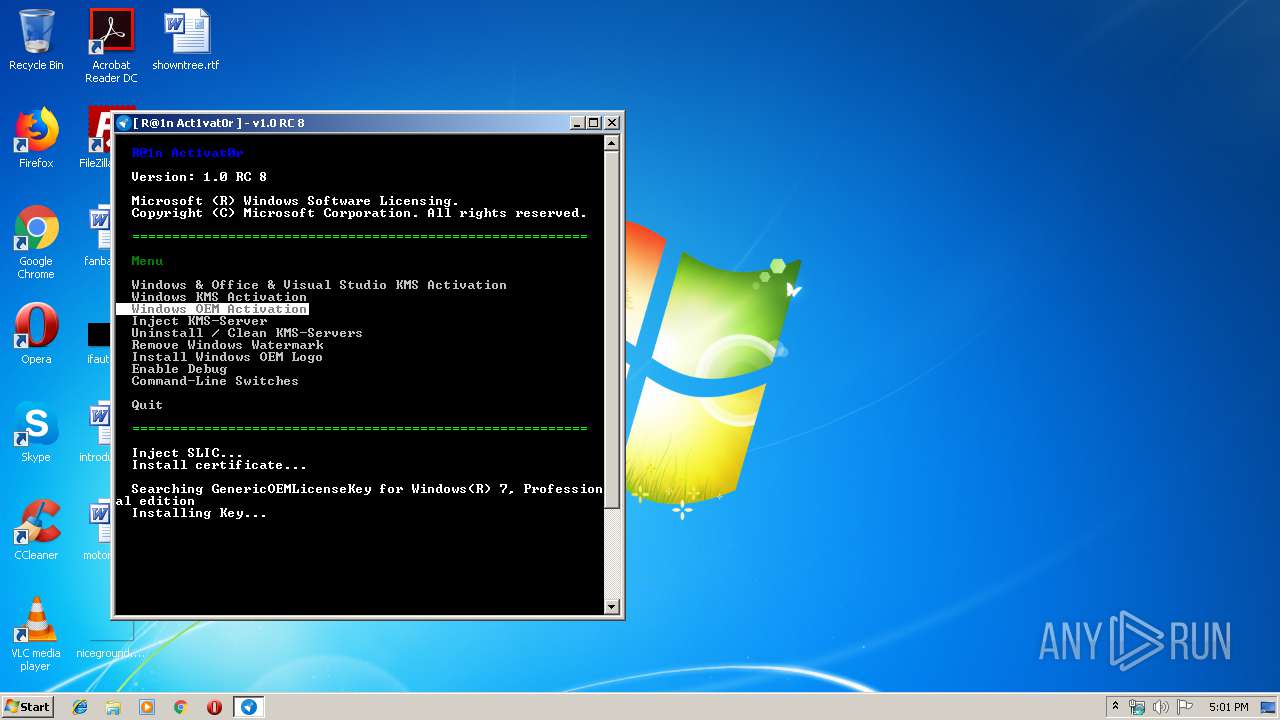The image size is (1280, 720).
Task: Minimize the R@1n Activator window
Action: [x=577, y=123]
